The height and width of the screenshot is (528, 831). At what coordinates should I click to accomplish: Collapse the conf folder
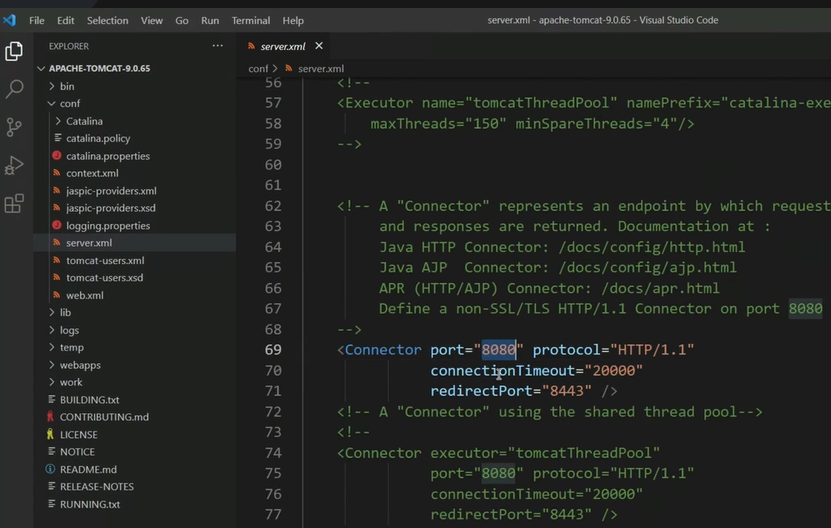click(x=51, y=103)
